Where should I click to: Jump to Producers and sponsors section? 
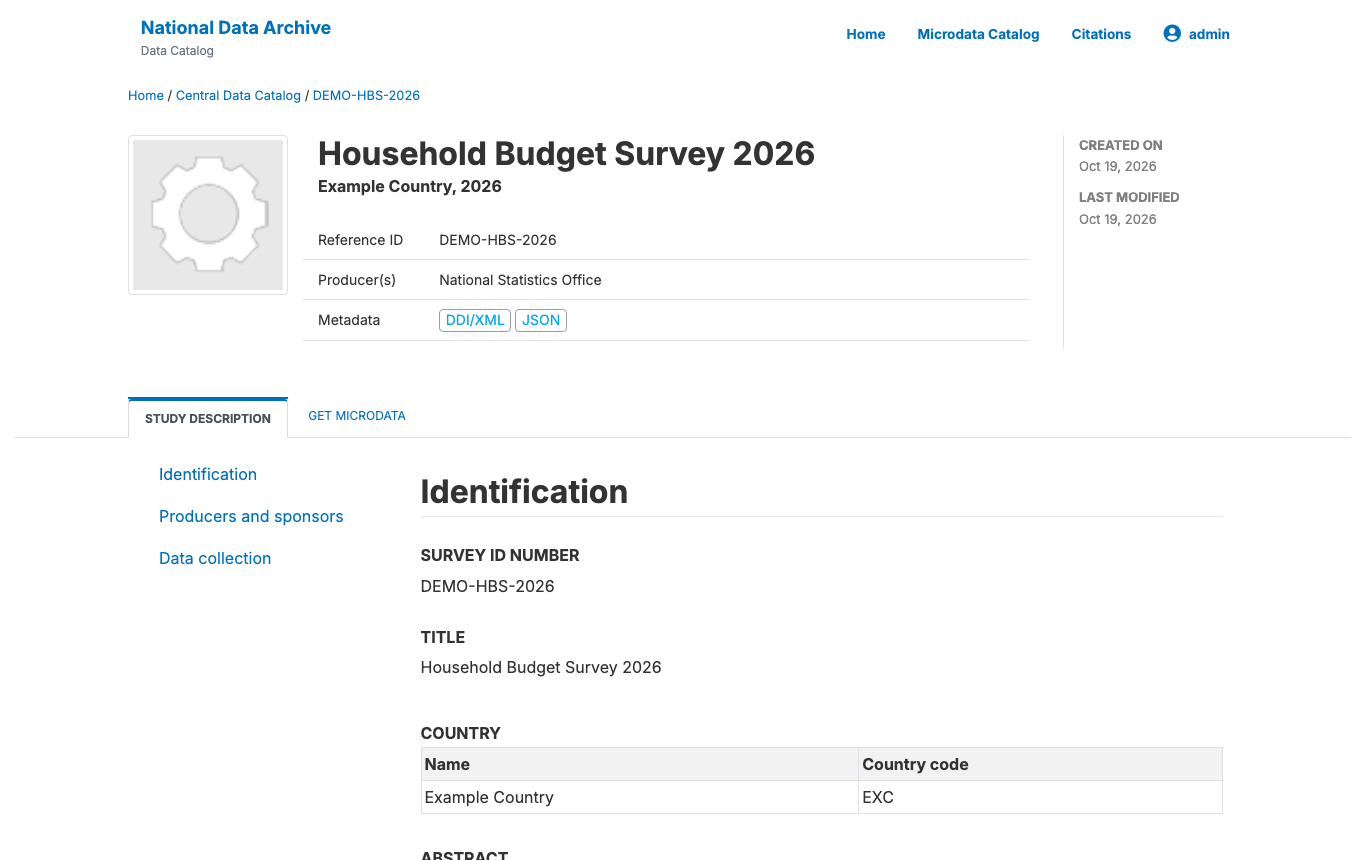(x=251, y=516)
